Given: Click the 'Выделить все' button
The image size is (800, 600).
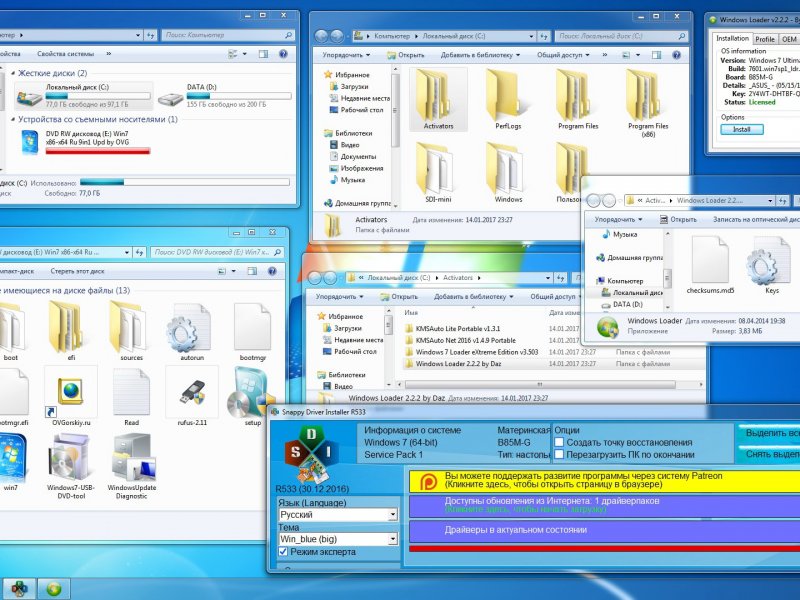Looking at the screenshot, I should (769, 433).
